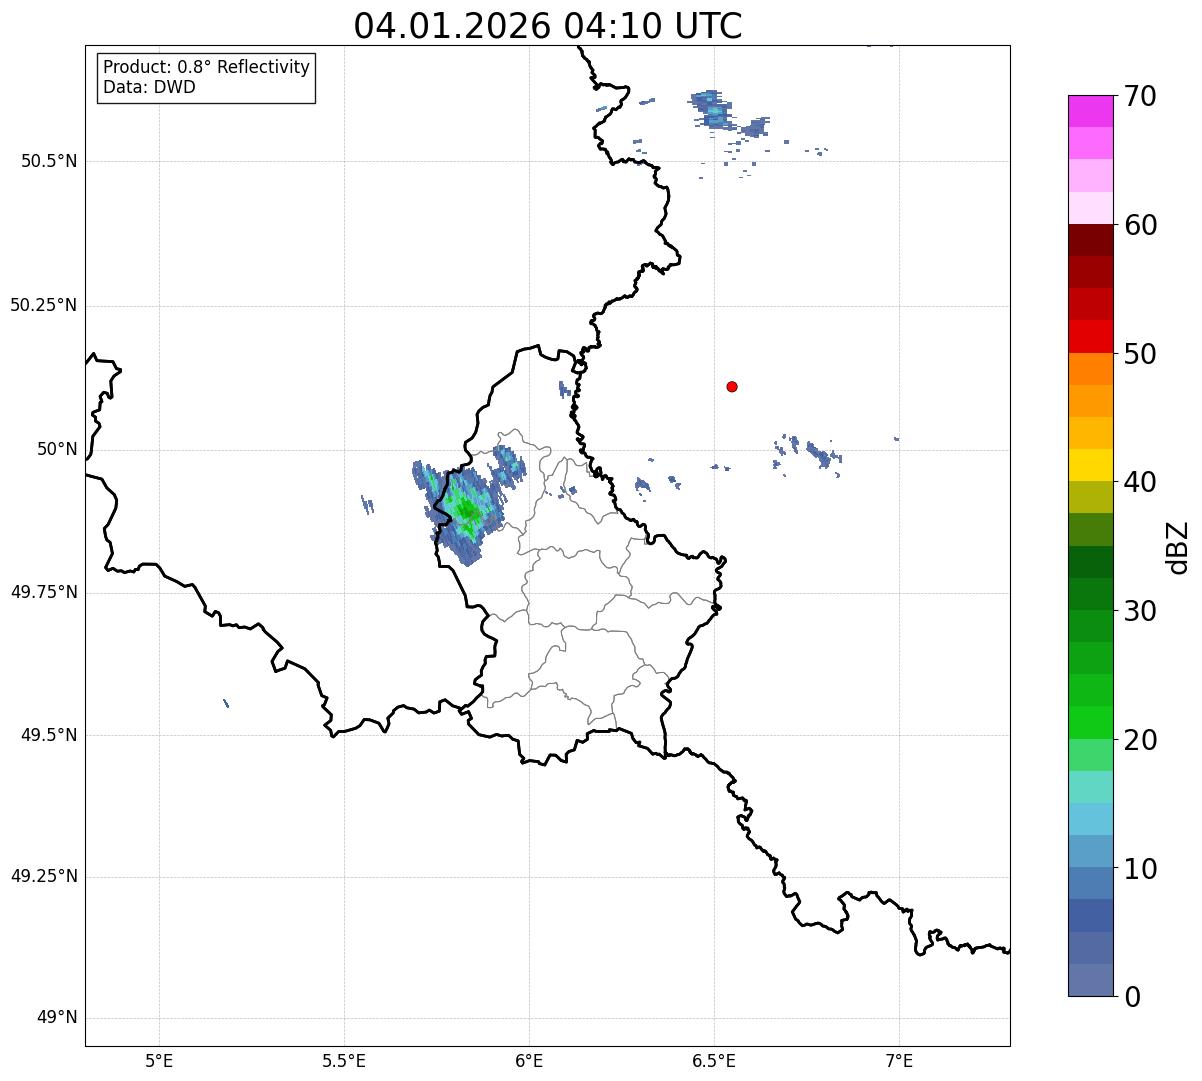Click the 40 label on the colorbar
This screenshot has width=1202, height=1081.
1140,482
